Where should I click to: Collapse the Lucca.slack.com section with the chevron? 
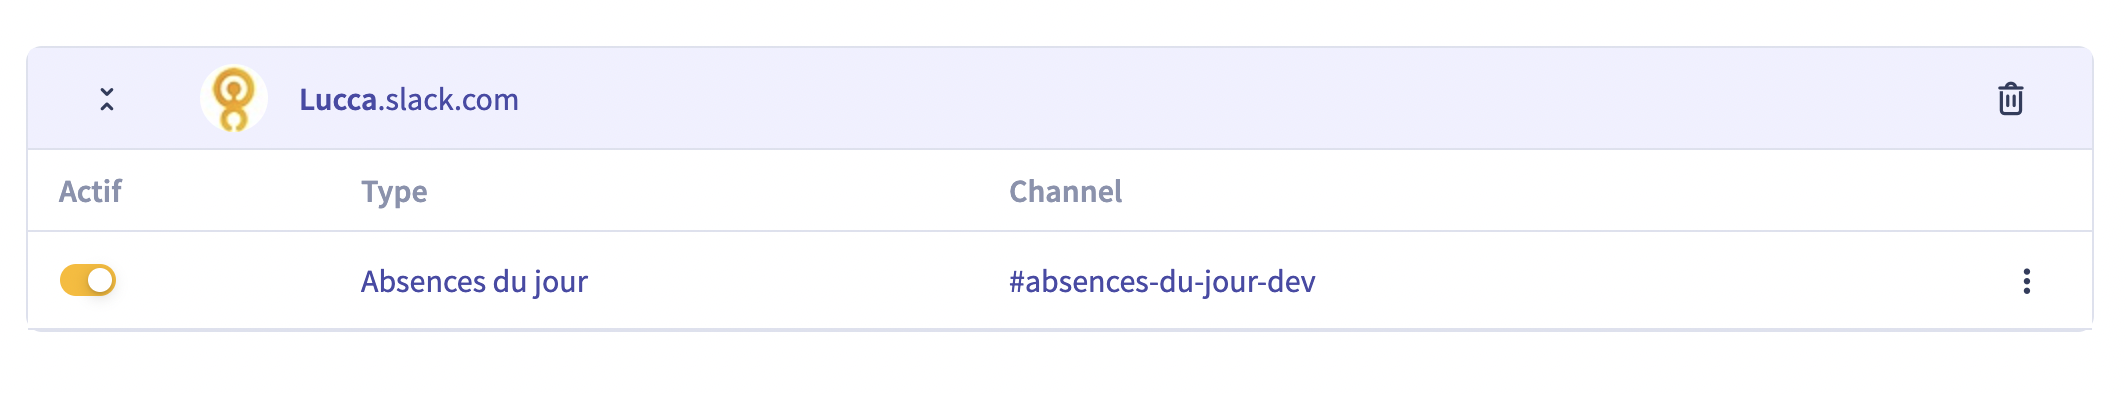pyautogui.click(x=107, y=99)
